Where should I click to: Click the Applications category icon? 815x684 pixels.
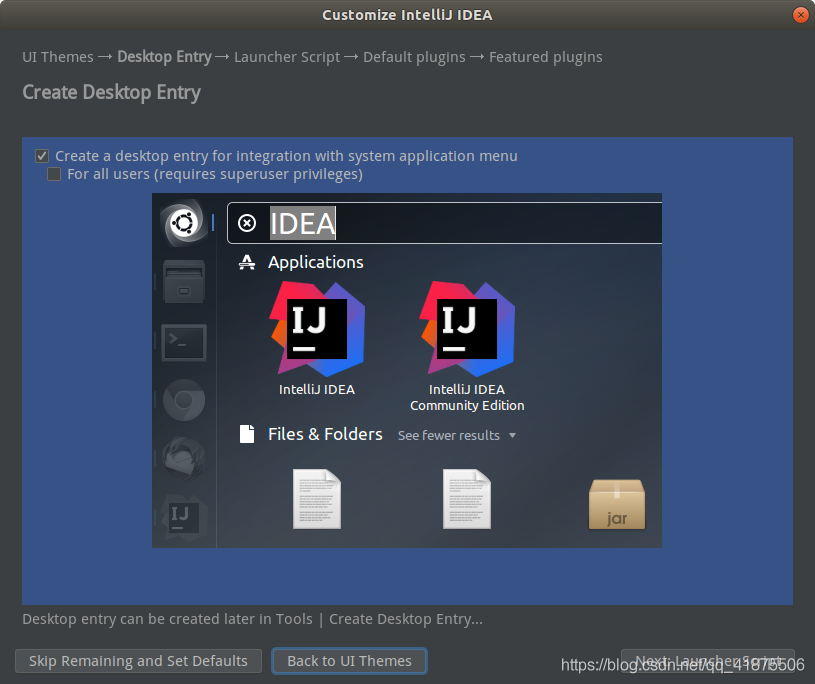(x=247, y=262)
